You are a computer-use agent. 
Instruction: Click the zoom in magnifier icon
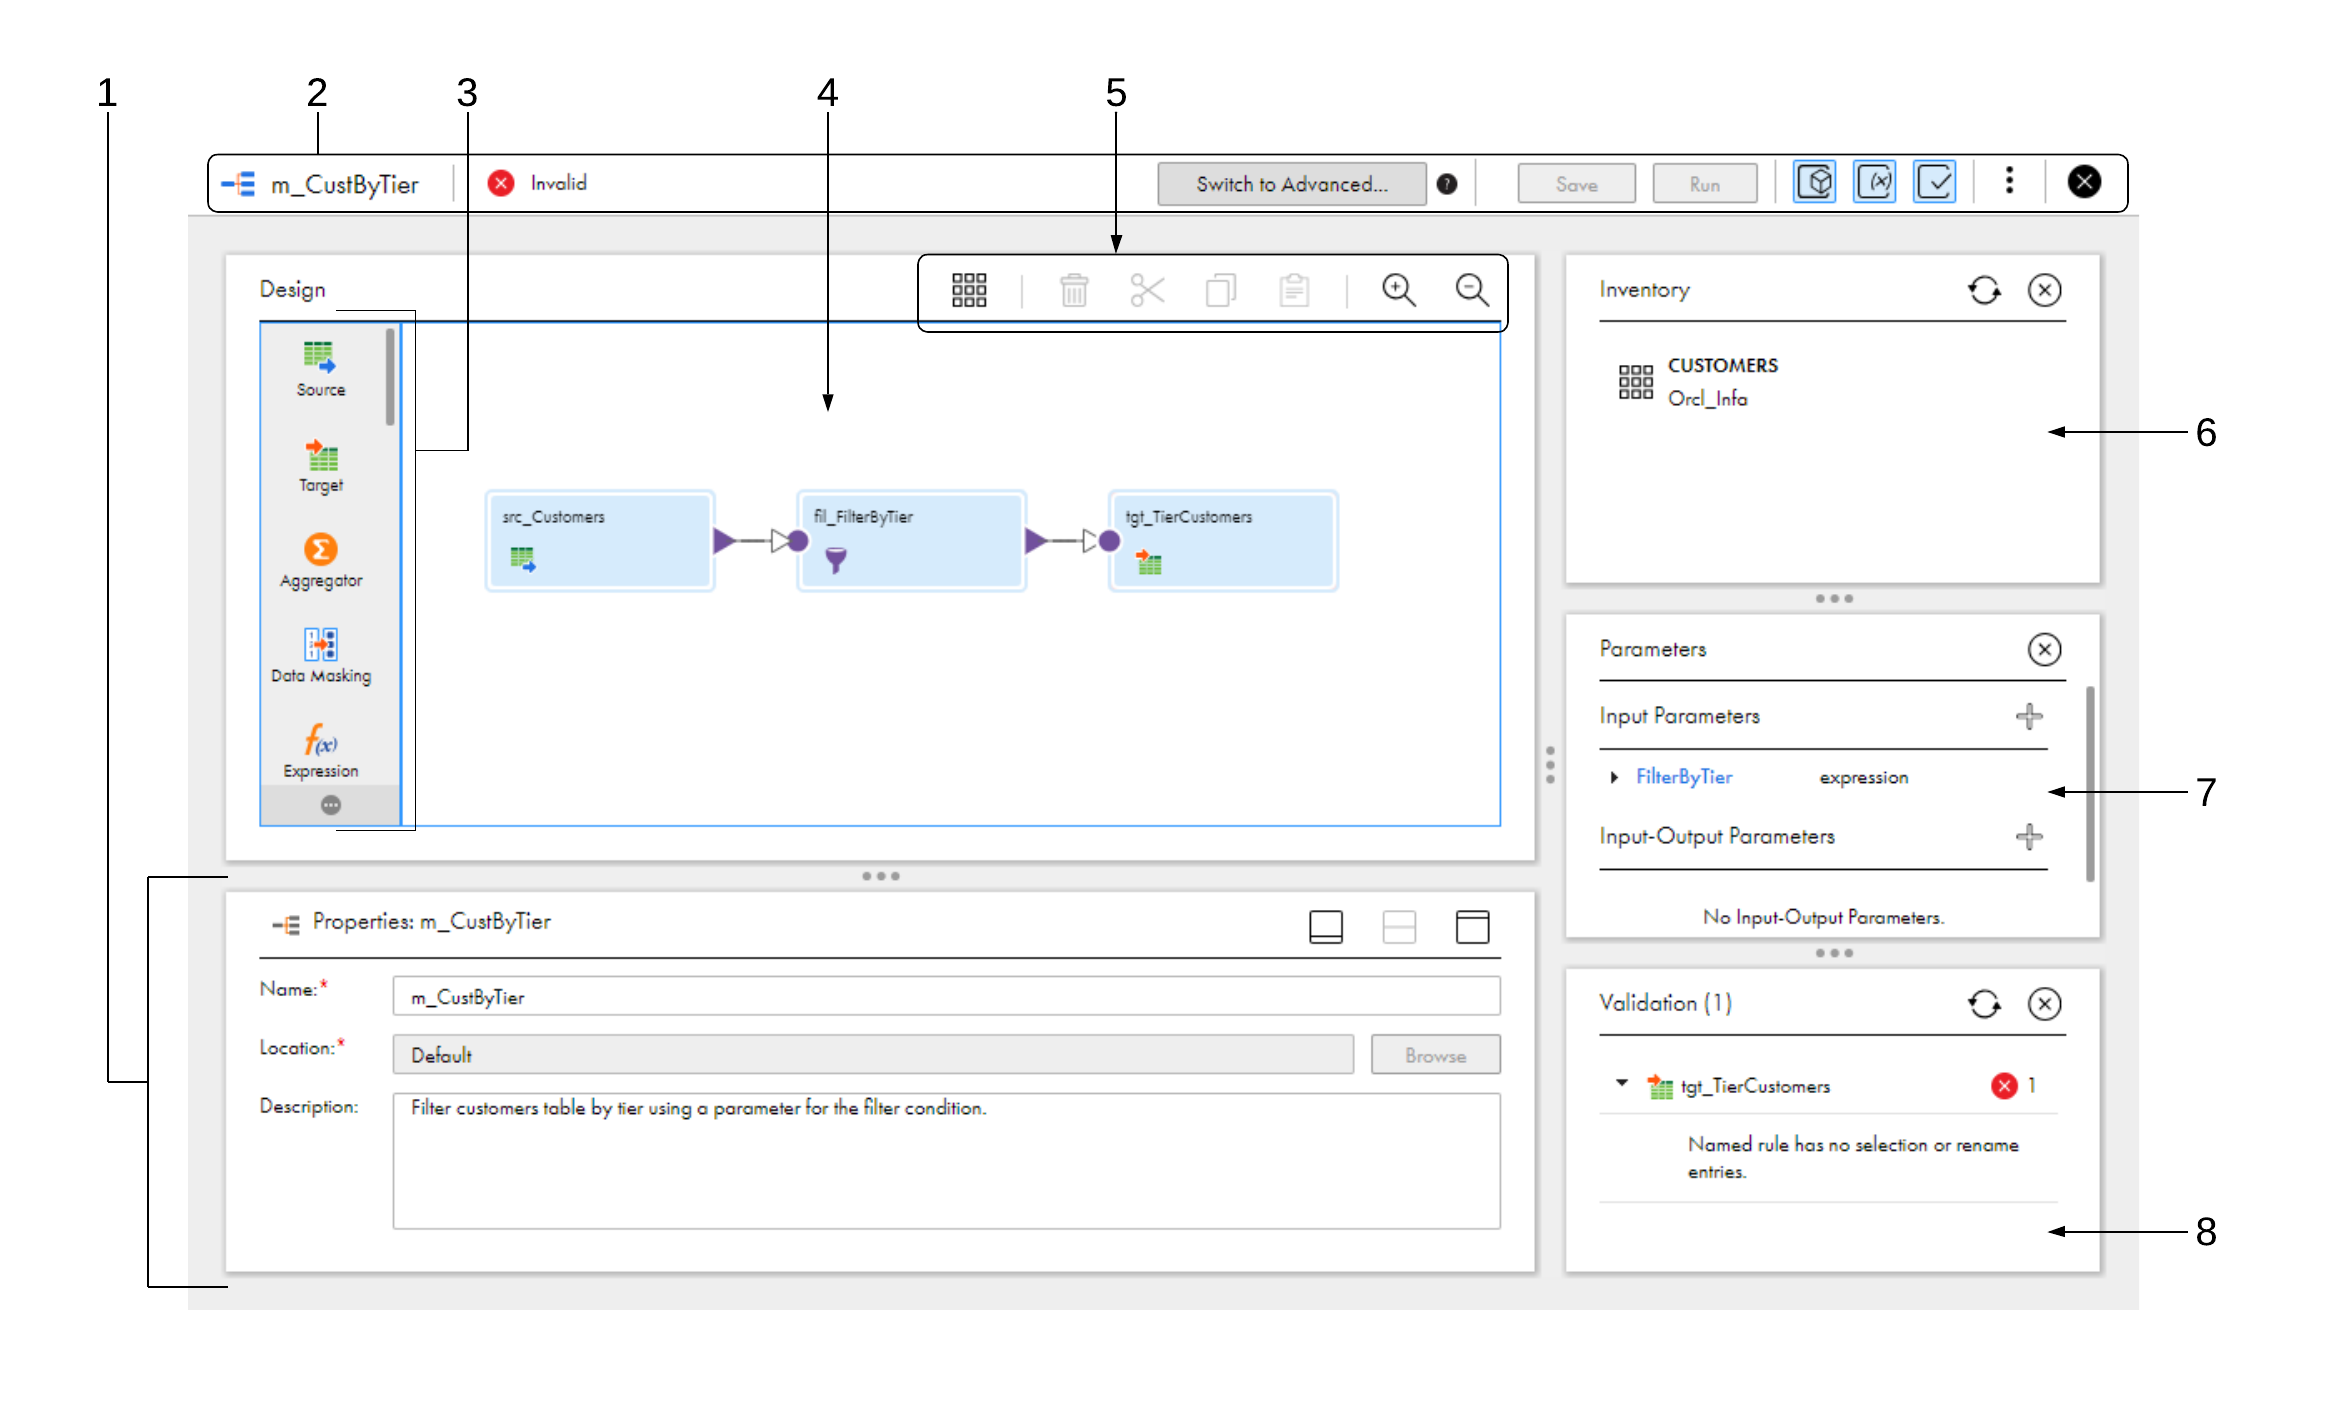coord(1398,291)
